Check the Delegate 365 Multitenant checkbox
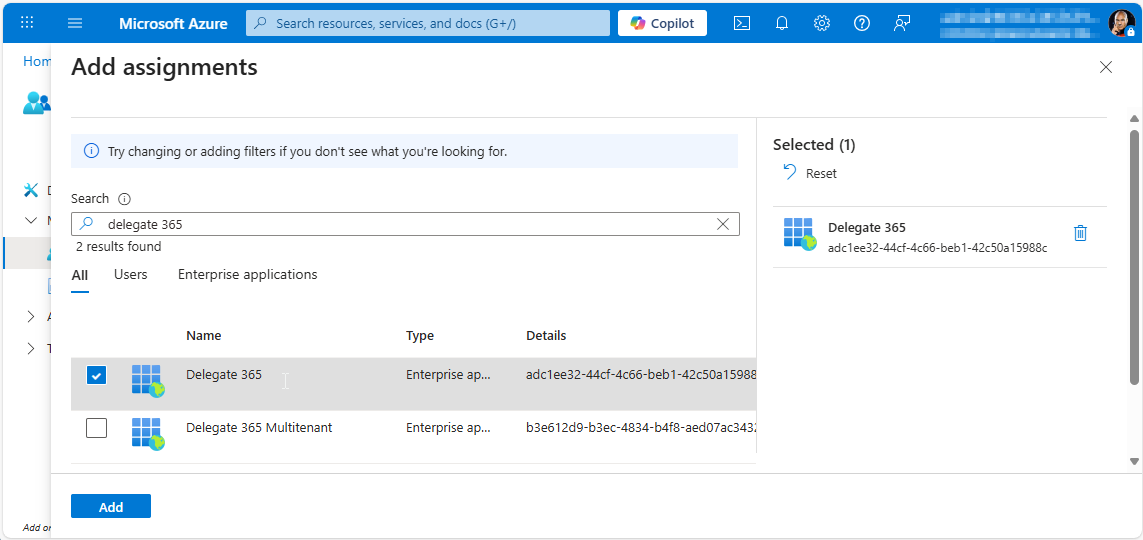 coord(96,428)
